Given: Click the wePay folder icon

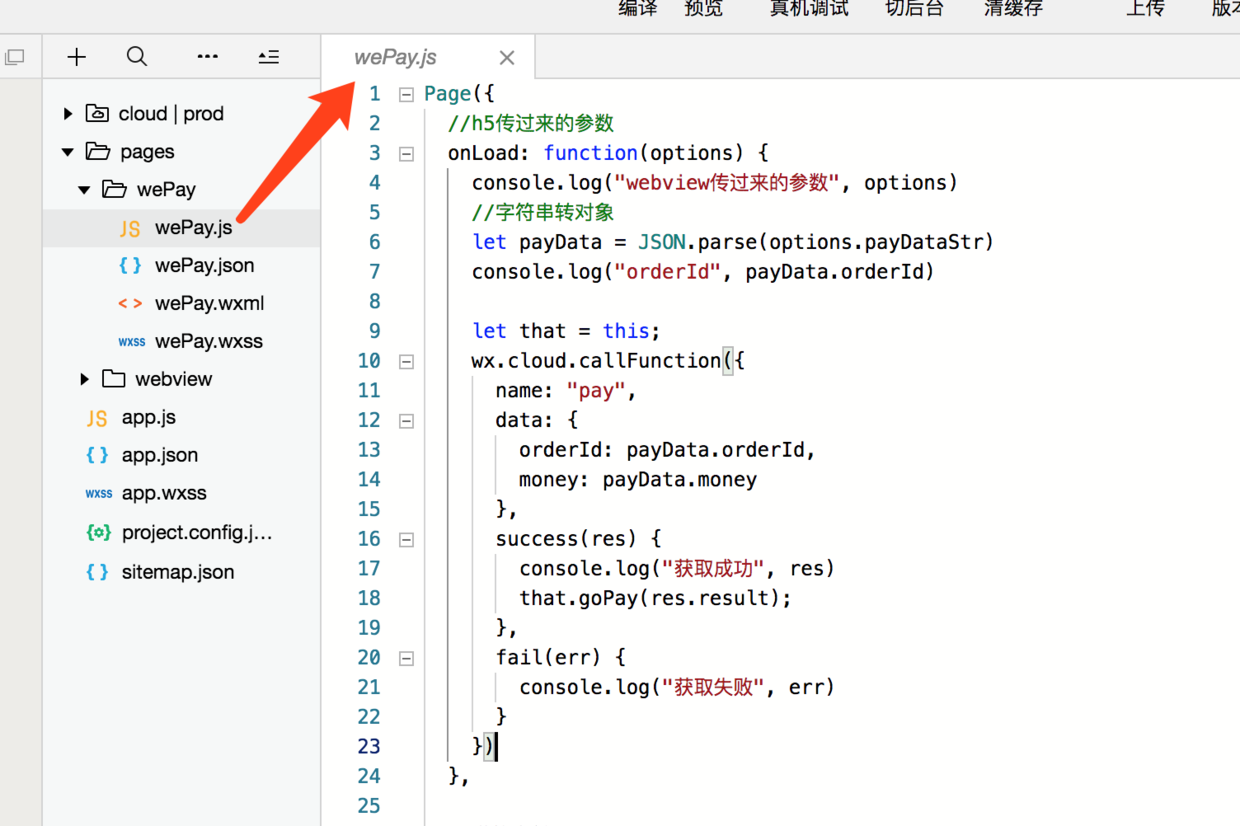Looking at the screenshot, I should pyautogui.click(x=115, y=189).
